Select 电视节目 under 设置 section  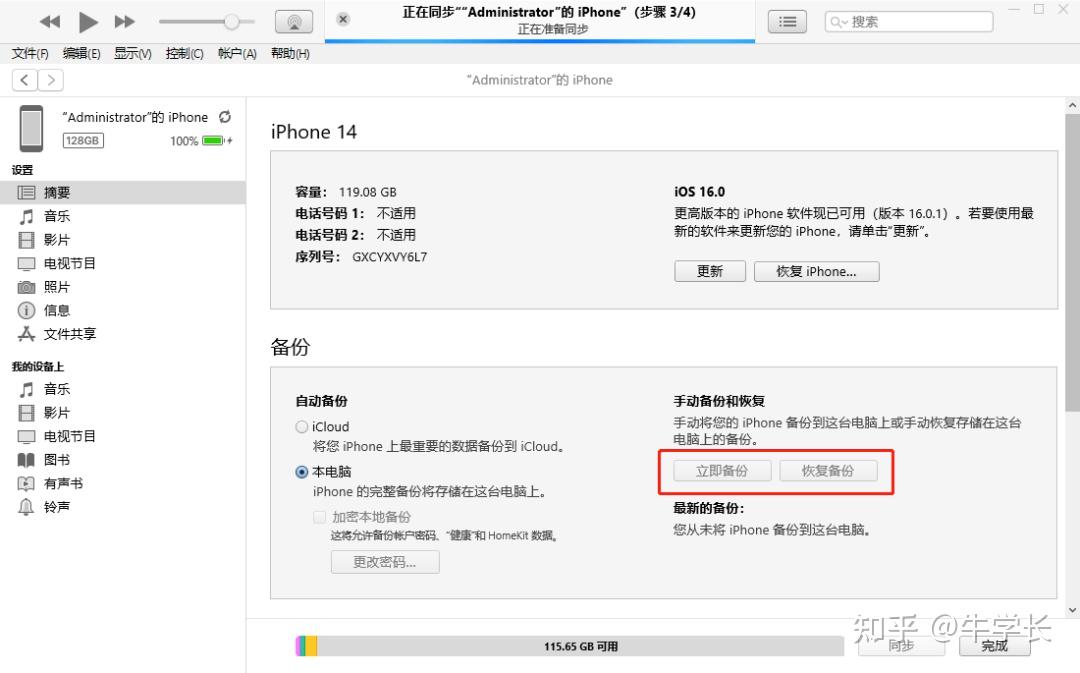point(123,263)
